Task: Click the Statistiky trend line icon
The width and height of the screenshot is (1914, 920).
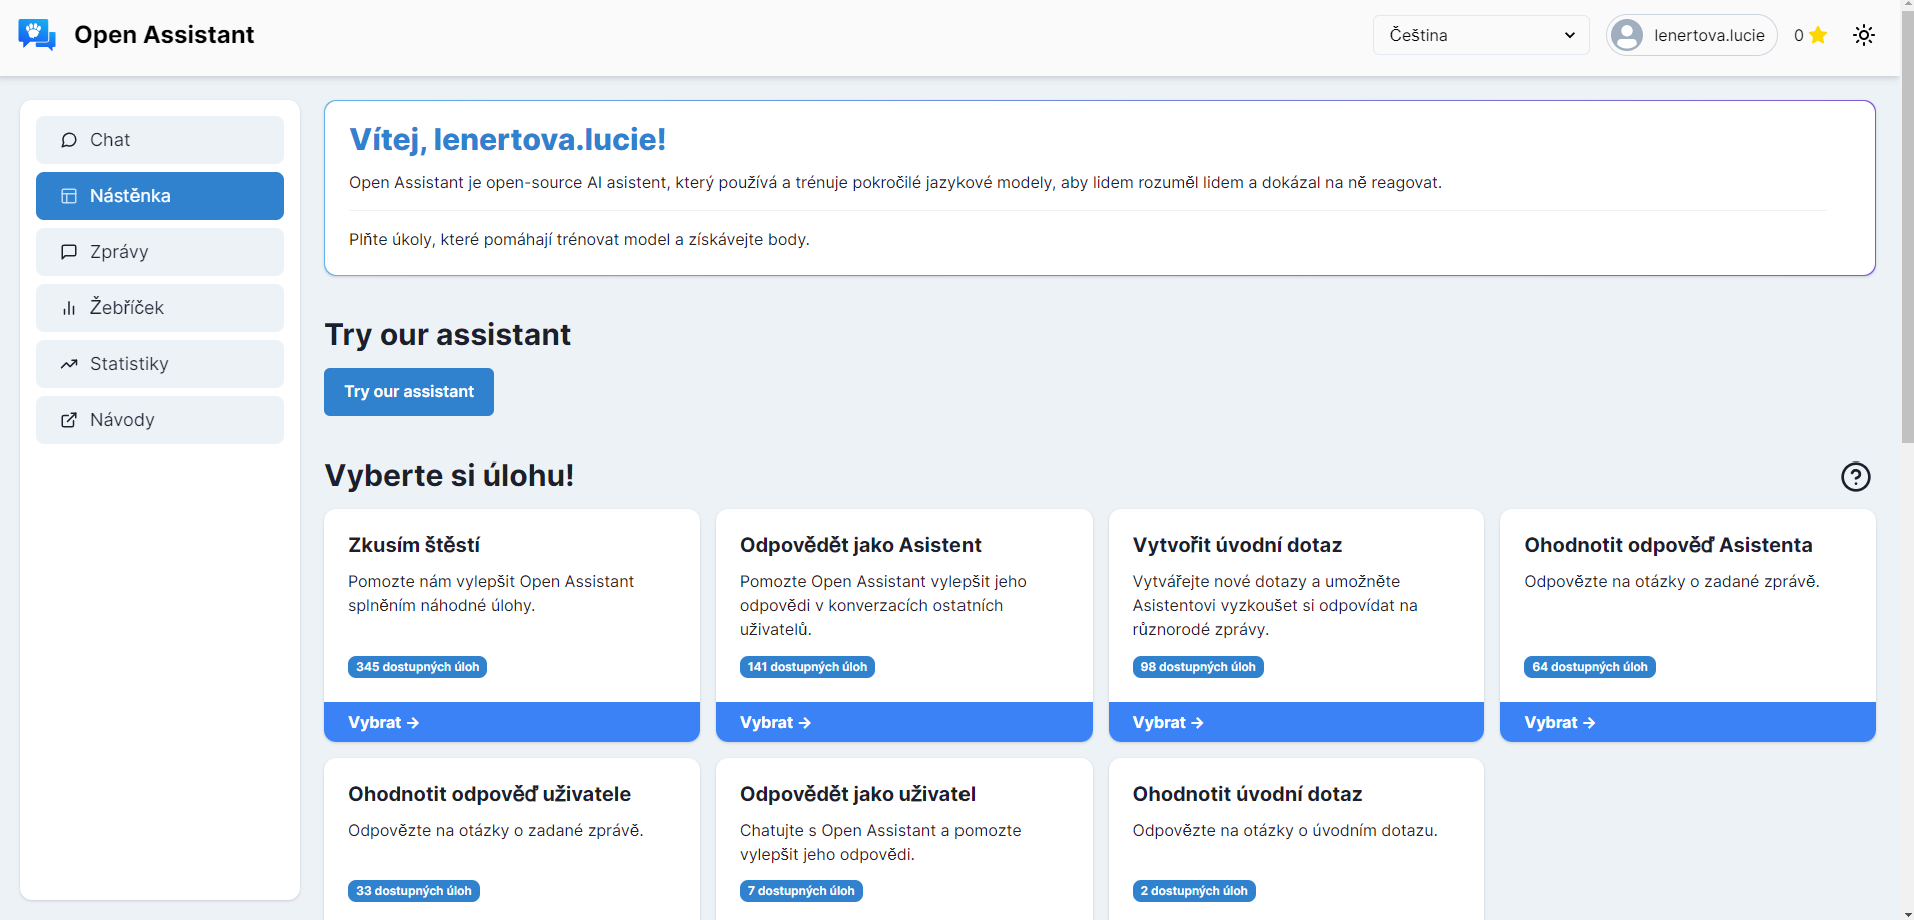Action: tap(69, 364)
